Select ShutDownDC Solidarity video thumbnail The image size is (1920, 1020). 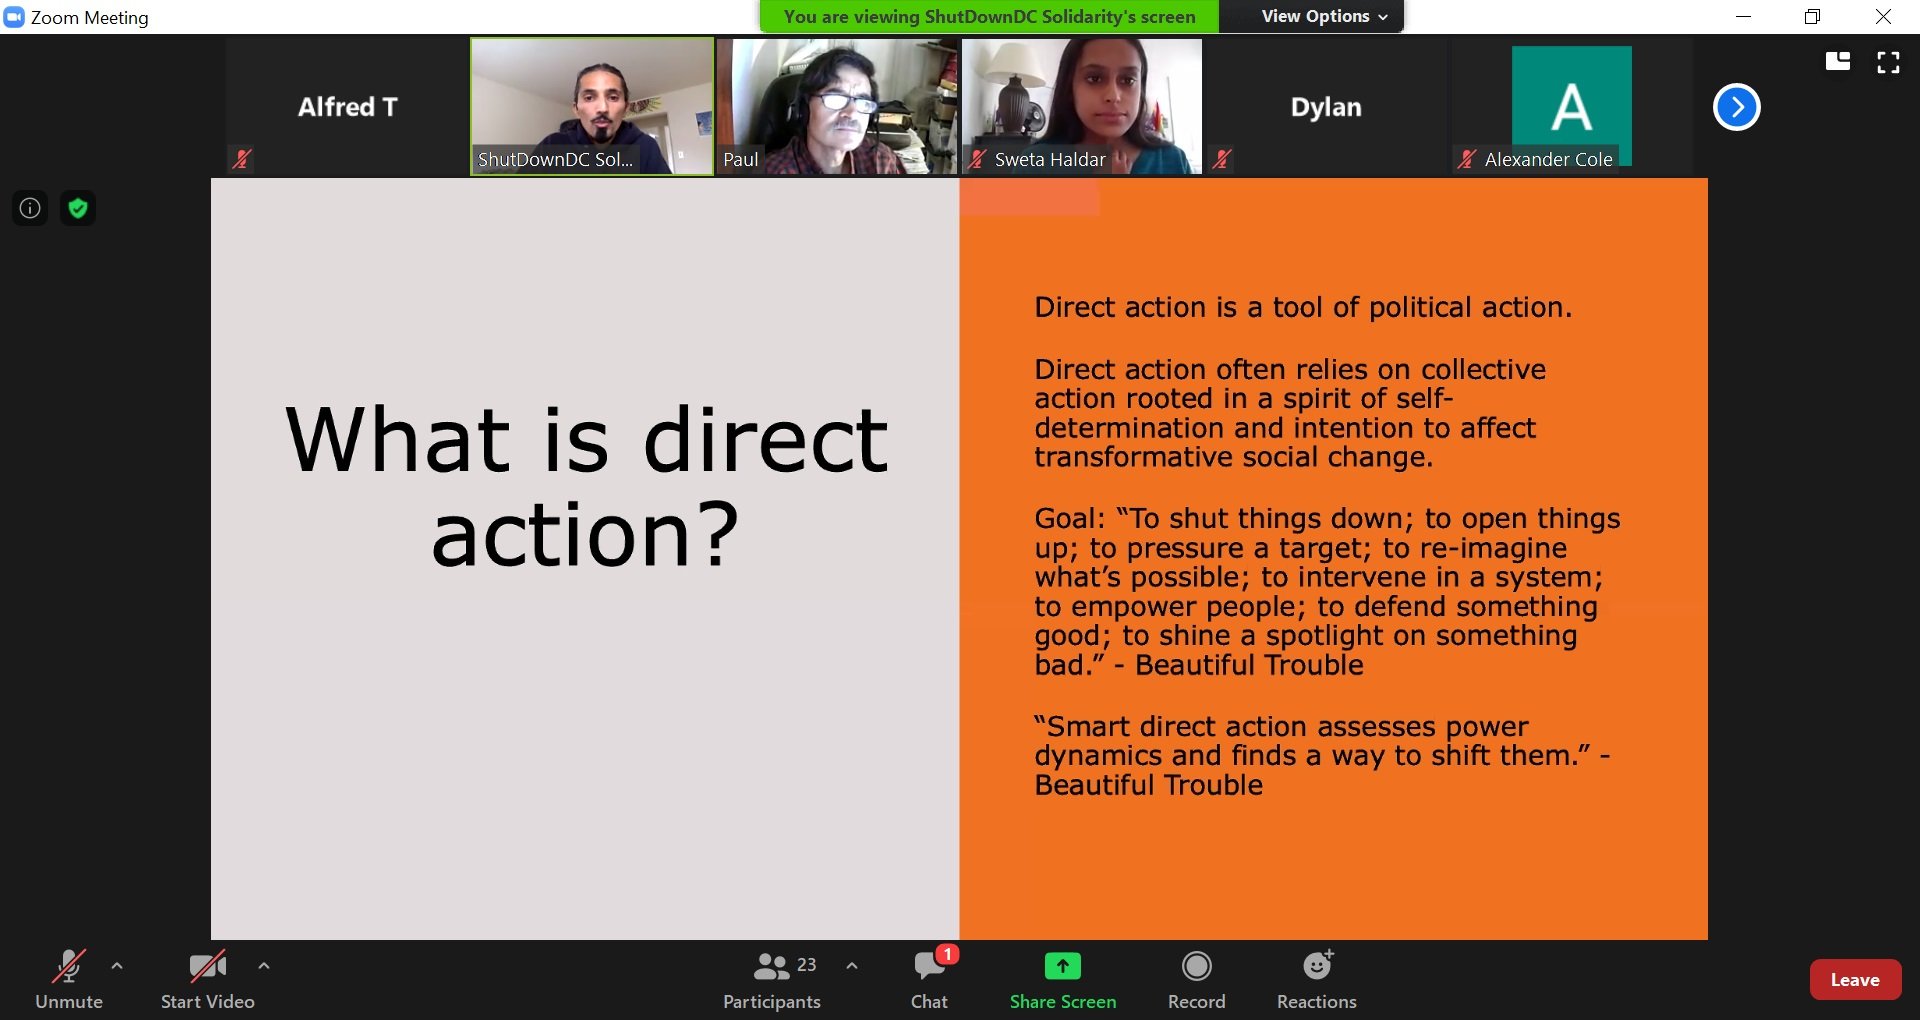click(592, 107)
